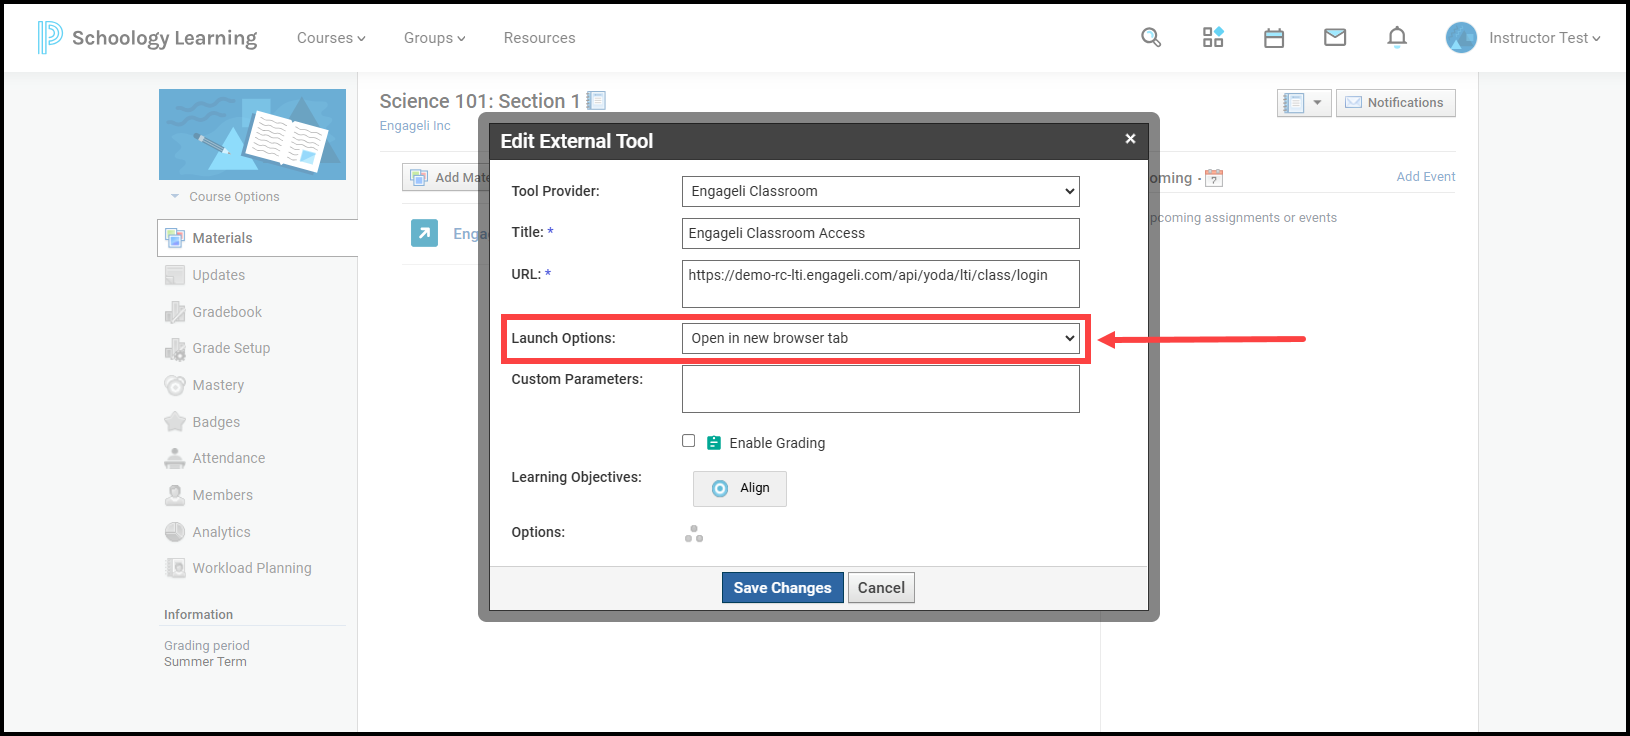Click into the Title input field
This screenshot has height=736, width=1630.
tap(881, 233)
